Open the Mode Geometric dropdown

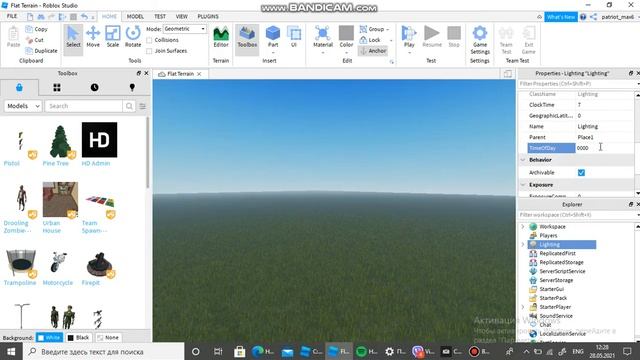click(x=184, y=29)
